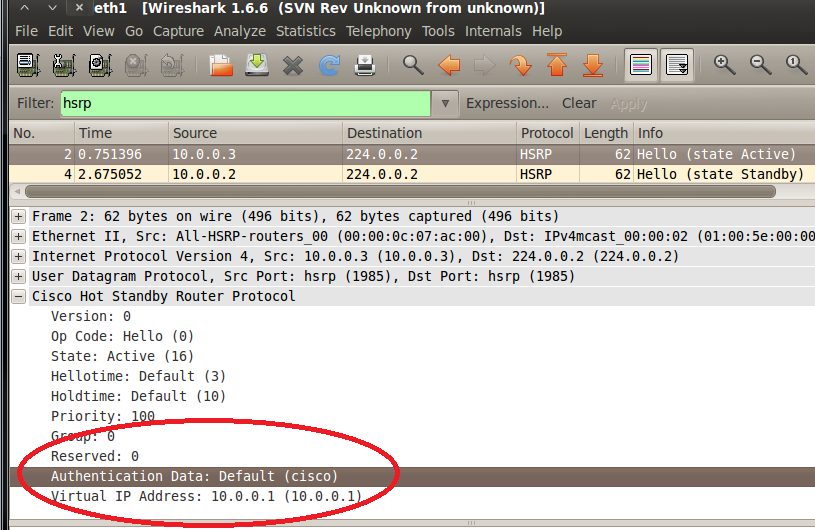Zoom in on packet text
Image resolution: width=815 pixels, height=530 pixels.
(724, 65)
